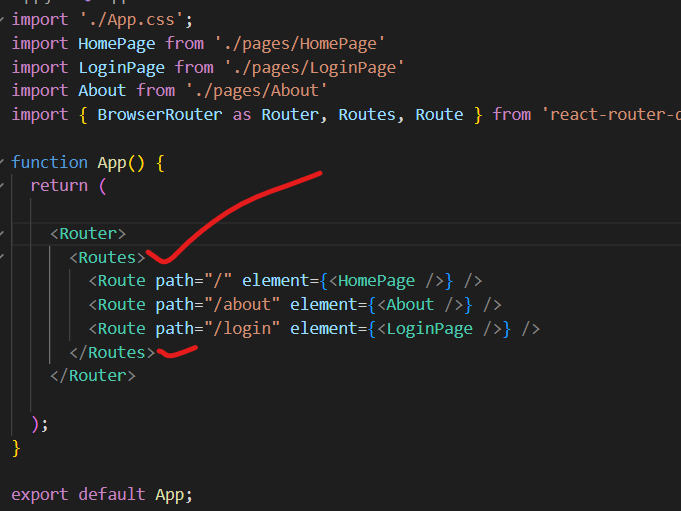Screen dimensions: 681x511
Task: Collapse the function App() code block
Action: coord(4,163)
